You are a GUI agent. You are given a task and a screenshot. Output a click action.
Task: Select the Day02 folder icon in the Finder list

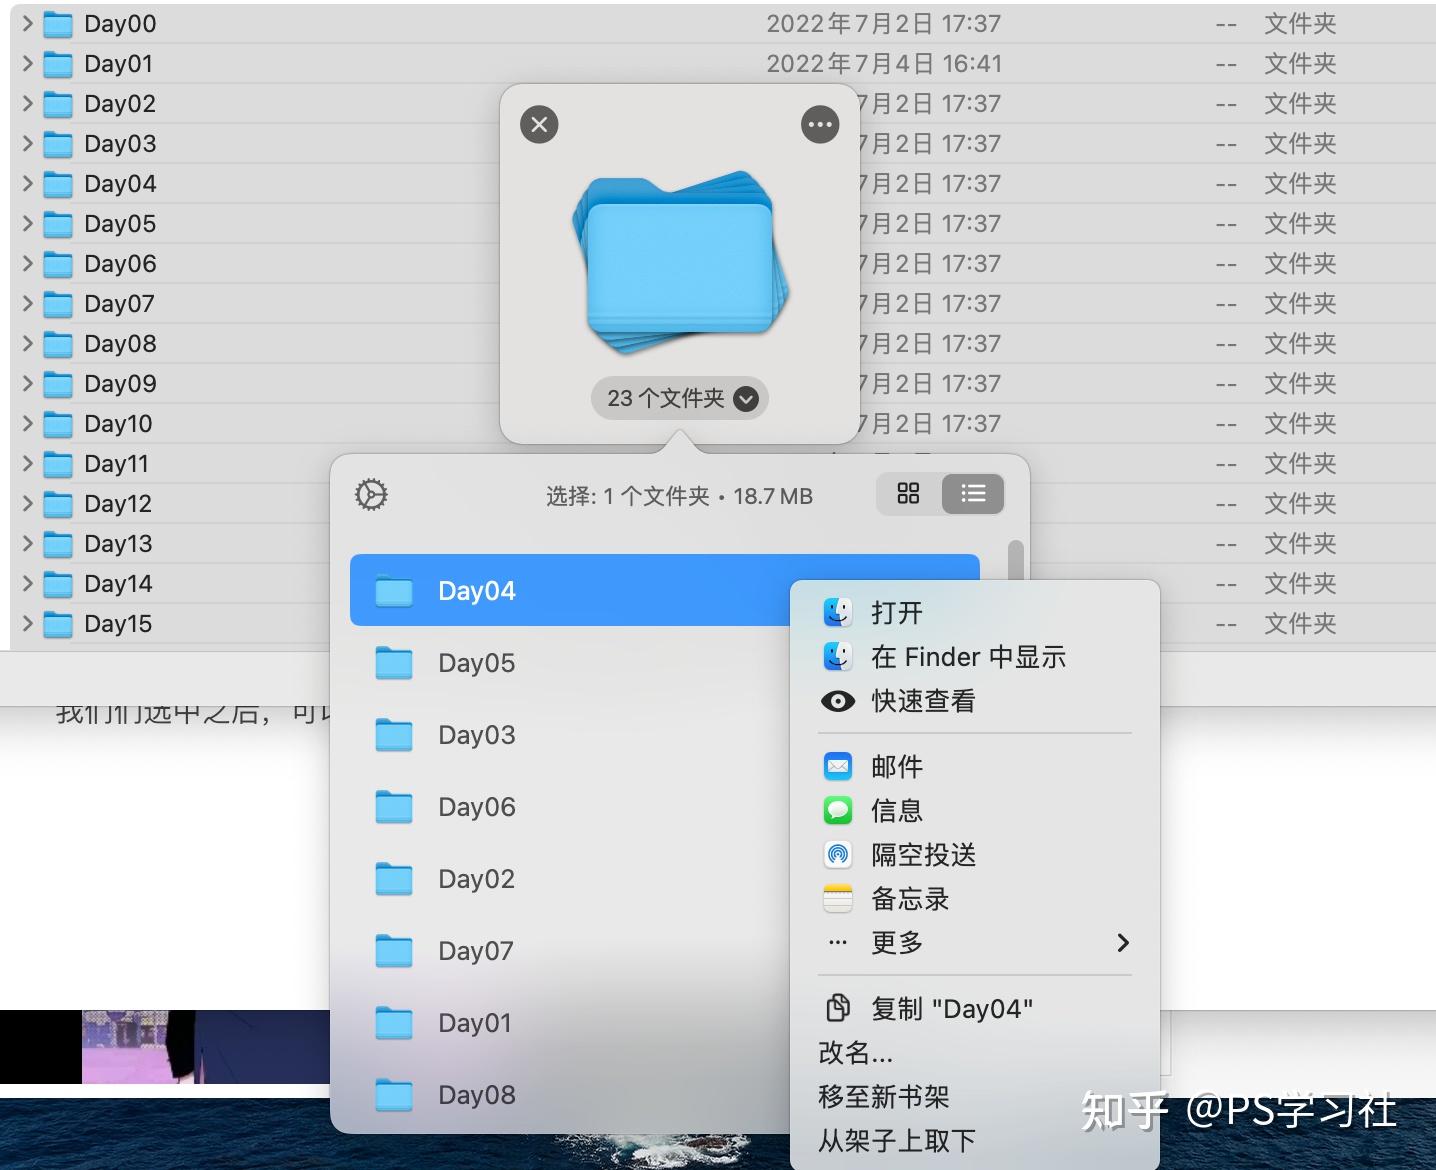(x=58, y=104)
